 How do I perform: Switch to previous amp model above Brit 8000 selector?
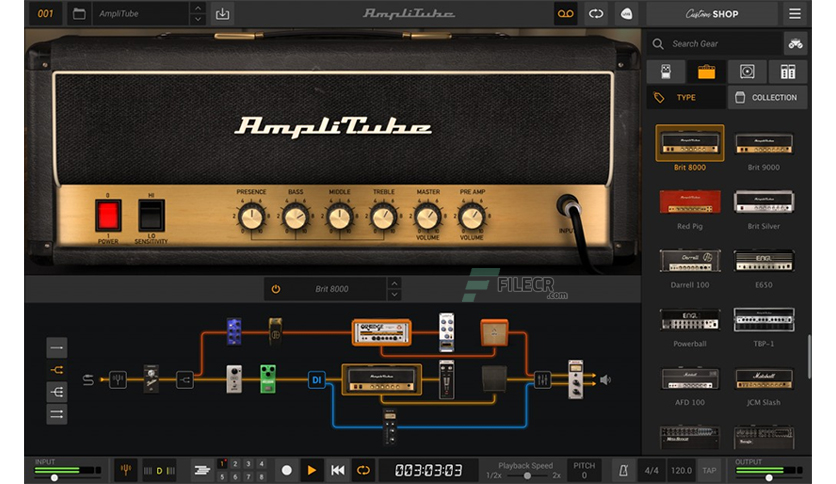(x=394, y=283)
